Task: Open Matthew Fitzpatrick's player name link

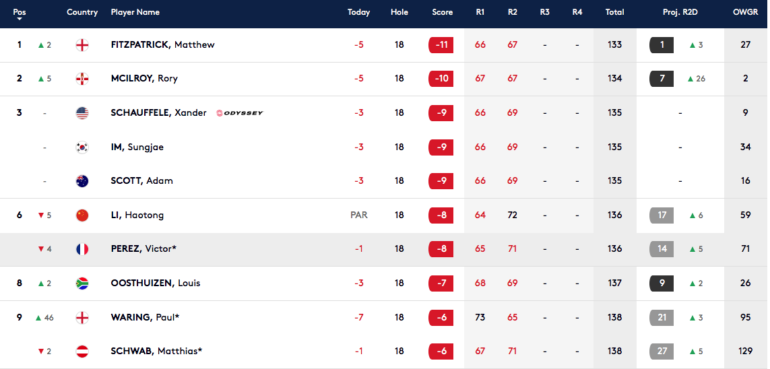Action: [163, 45]
